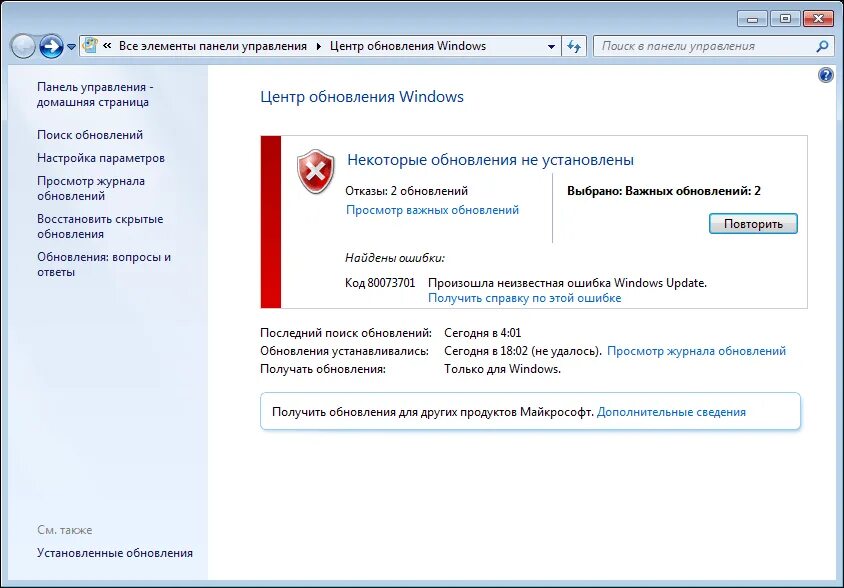Click 'Отказы: 2 обновлений' text

point(406,191)
